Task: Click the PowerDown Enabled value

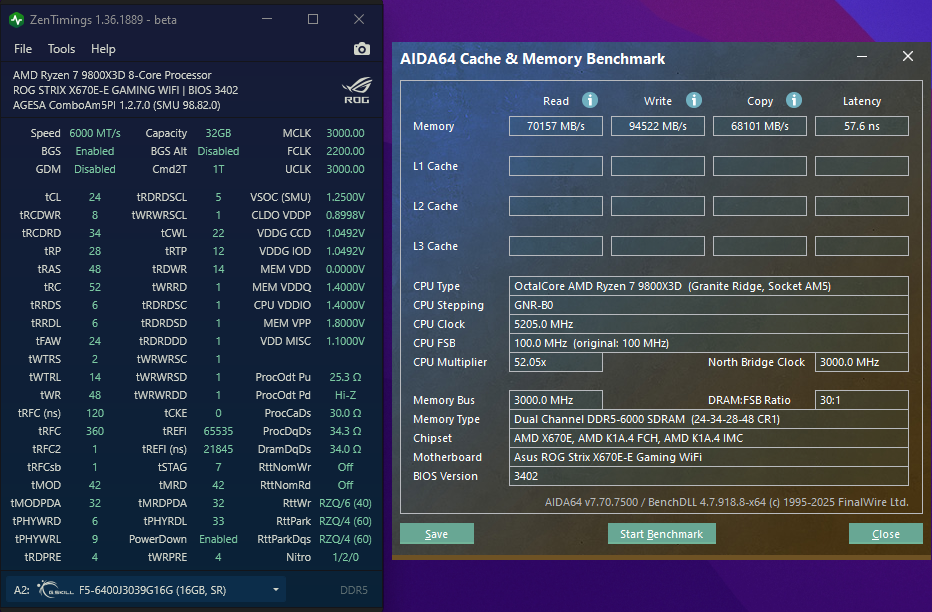Action: tap(218, 539)
